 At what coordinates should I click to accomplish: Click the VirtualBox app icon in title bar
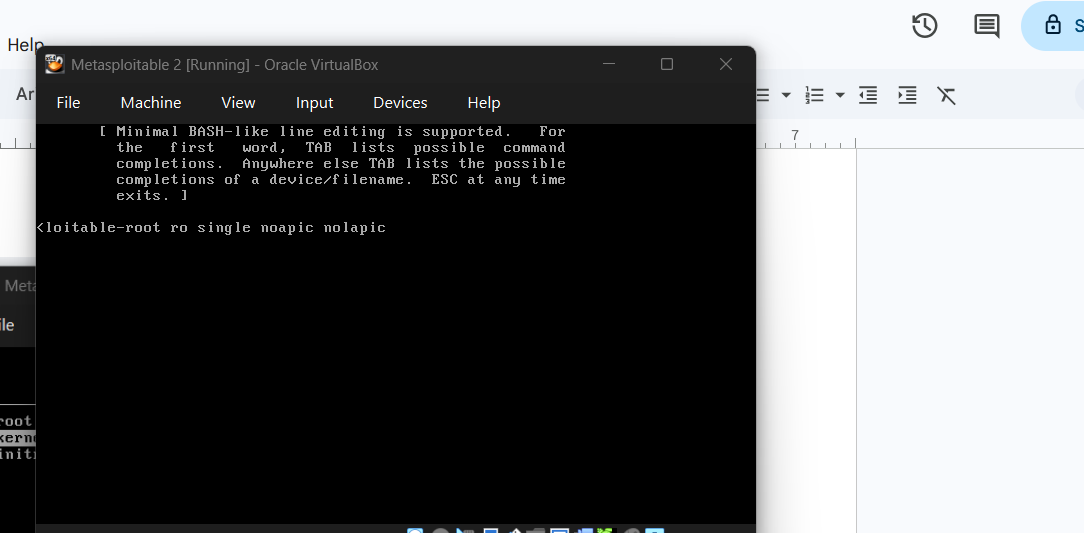click(x=55, y=65)
